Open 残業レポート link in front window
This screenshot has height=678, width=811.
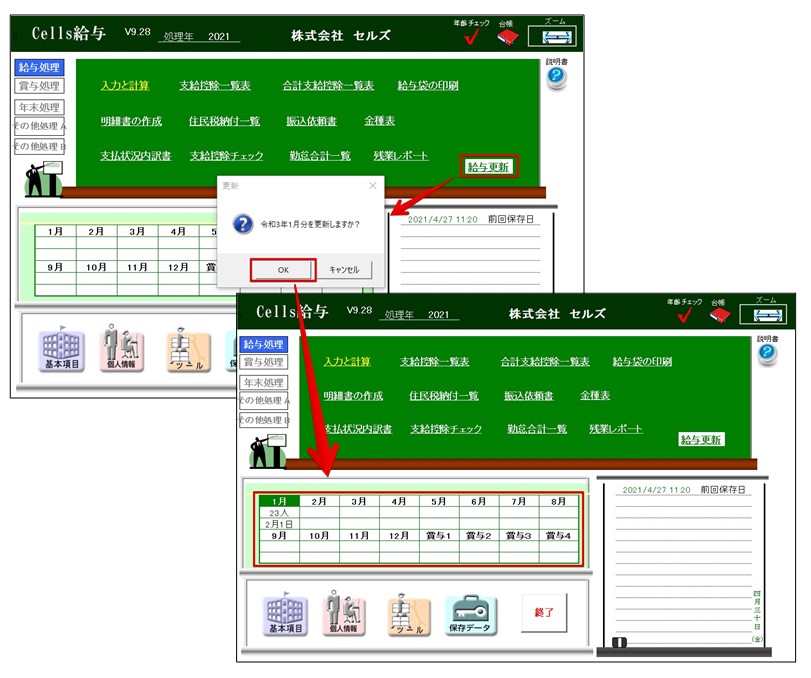coord(616,429)
